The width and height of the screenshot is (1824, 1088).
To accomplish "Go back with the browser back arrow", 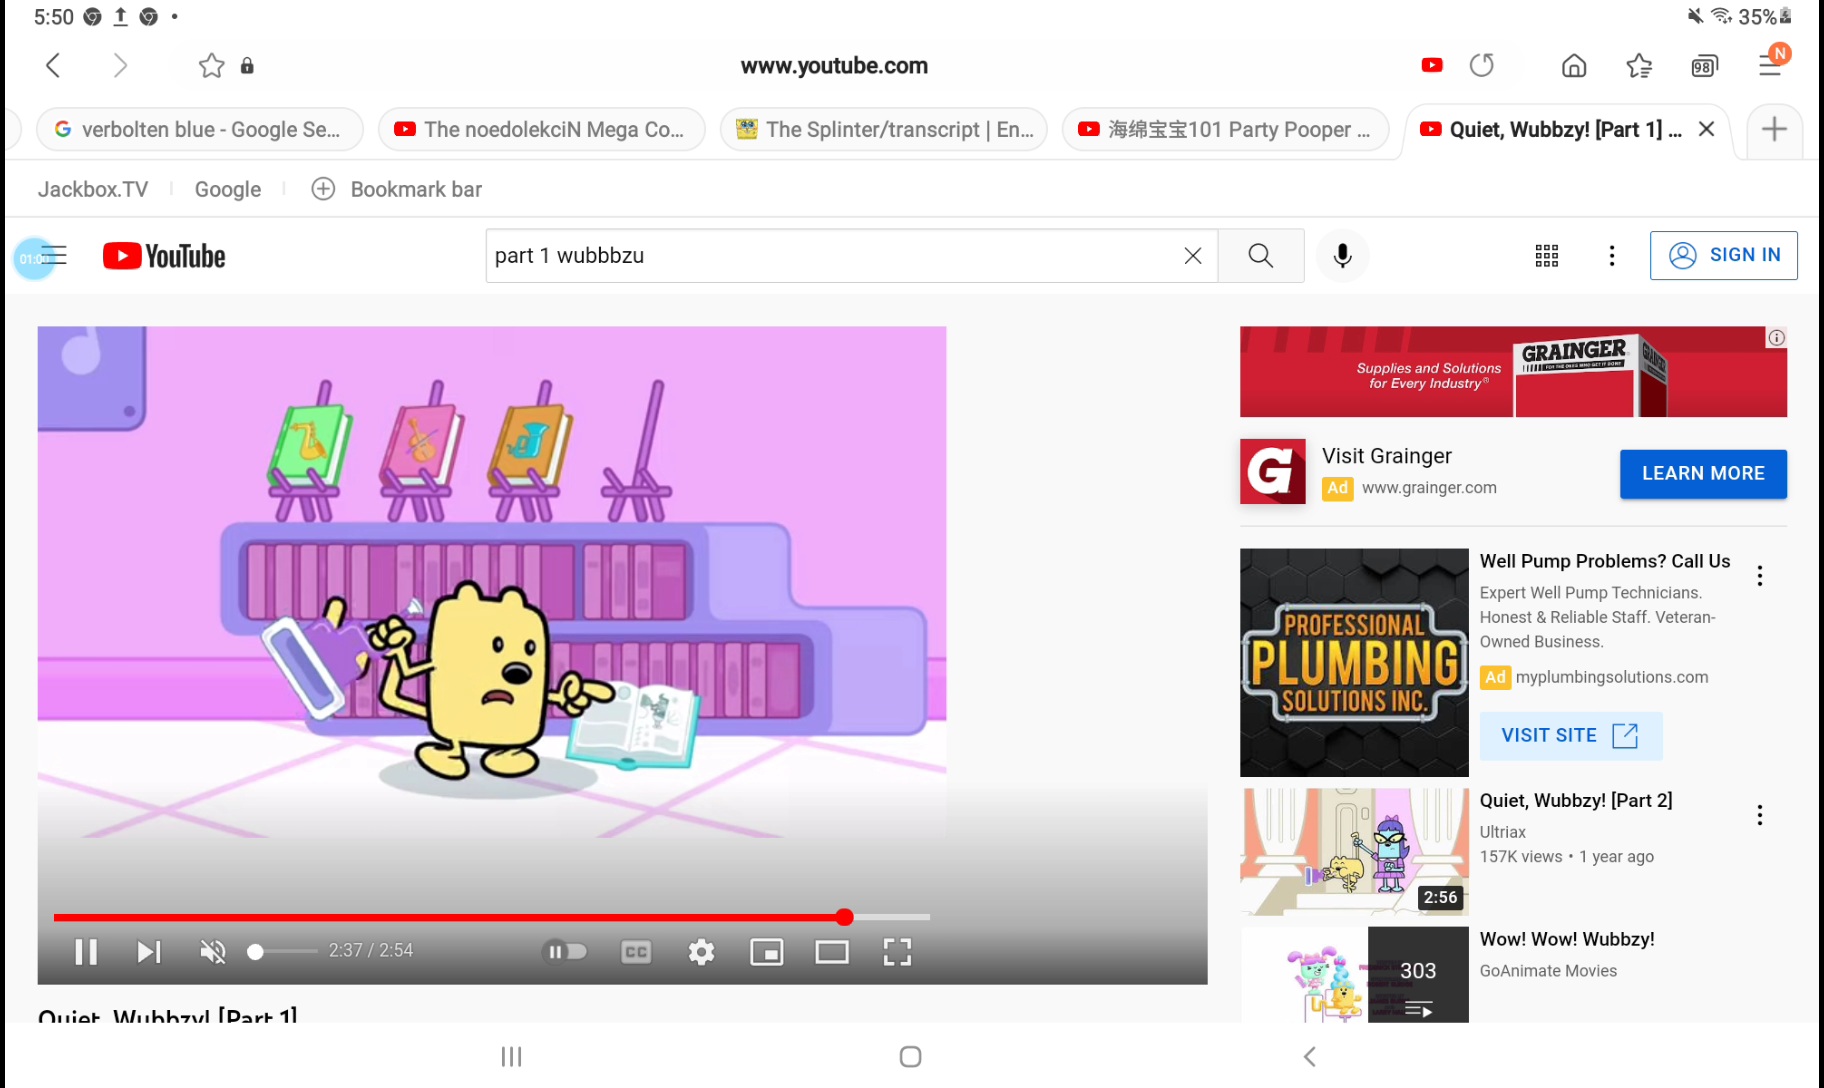I will point(53,66).
